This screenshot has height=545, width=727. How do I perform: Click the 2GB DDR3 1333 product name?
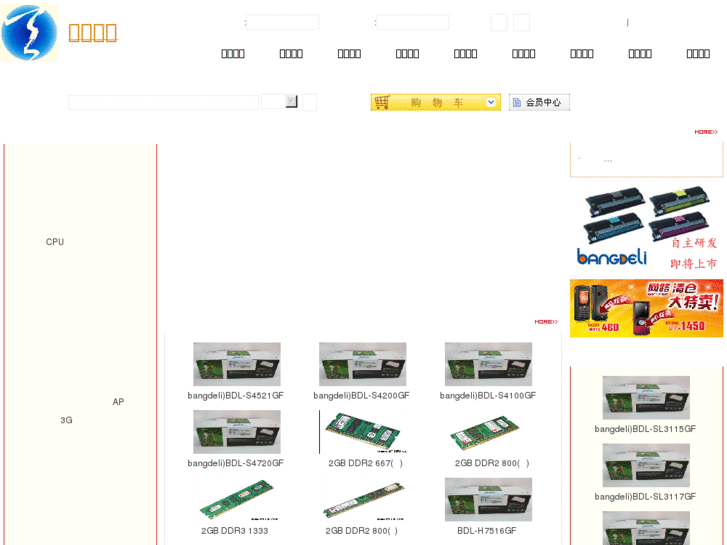(235, 531)
